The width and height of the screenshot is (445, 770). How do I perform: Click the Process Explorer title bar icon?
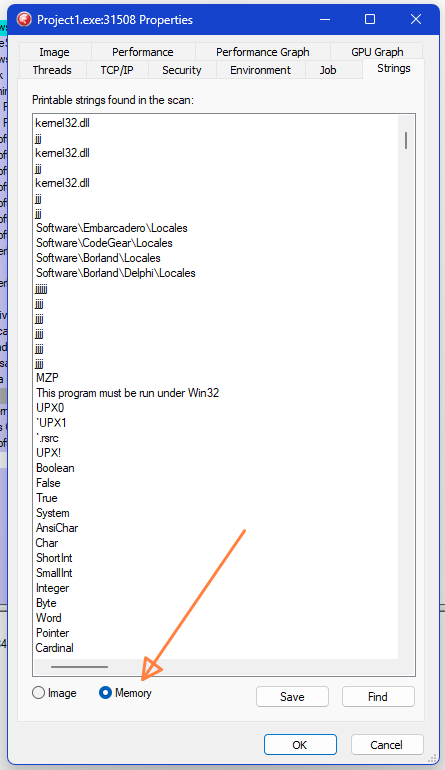click(24, 20)
